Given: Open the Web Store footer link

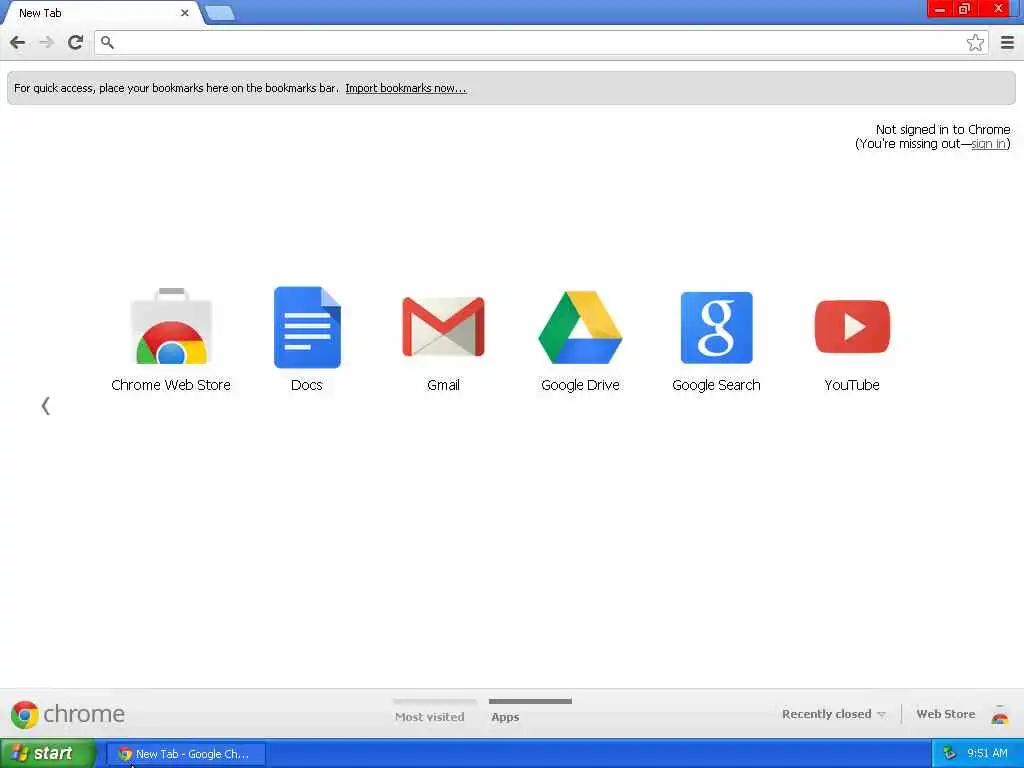Looking at the screenshot, I should (946, 714).
